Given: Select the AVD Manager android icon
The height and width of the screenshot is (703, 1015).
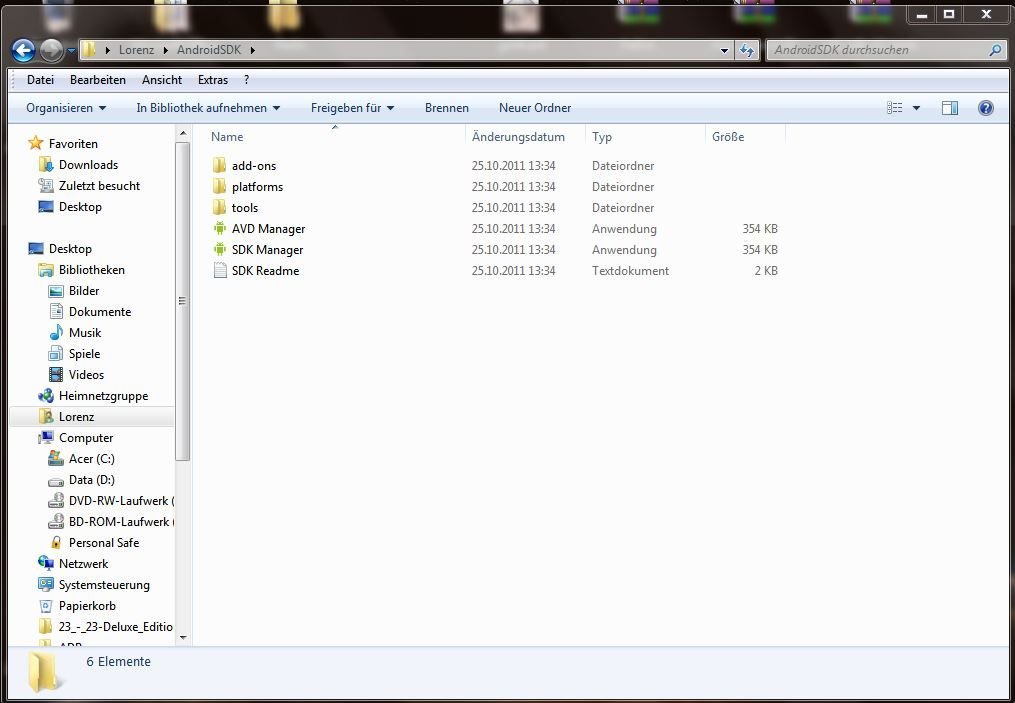Looking at the screenshot, I should click(x=220, y=229).
